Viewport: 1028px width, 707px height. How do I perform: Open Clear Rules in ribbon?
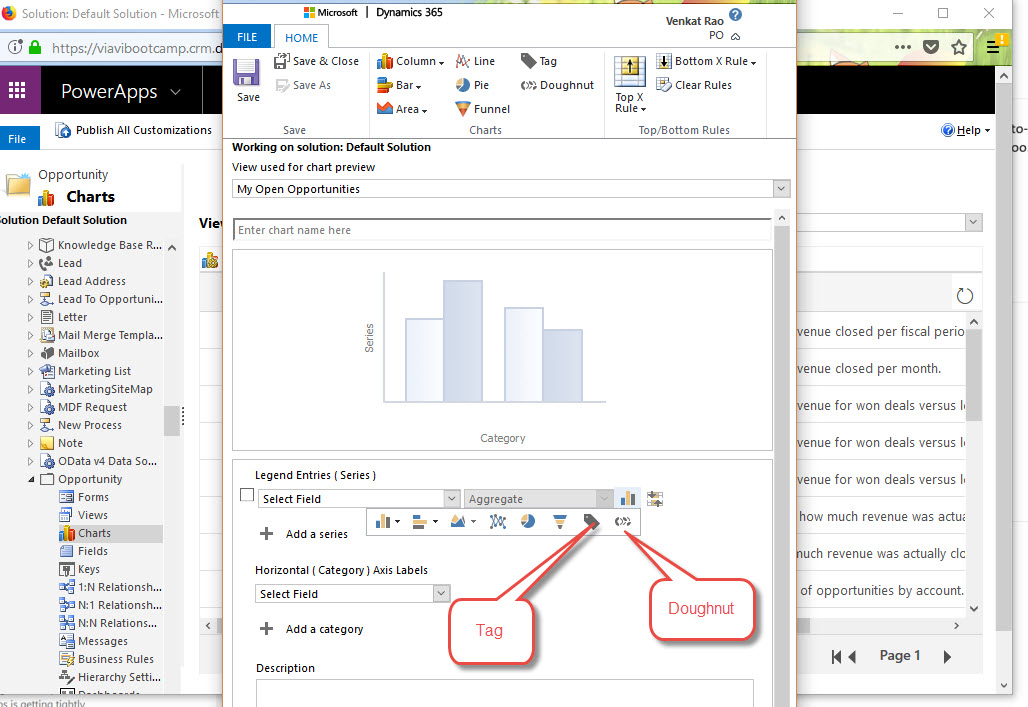(x=694, y=85)
